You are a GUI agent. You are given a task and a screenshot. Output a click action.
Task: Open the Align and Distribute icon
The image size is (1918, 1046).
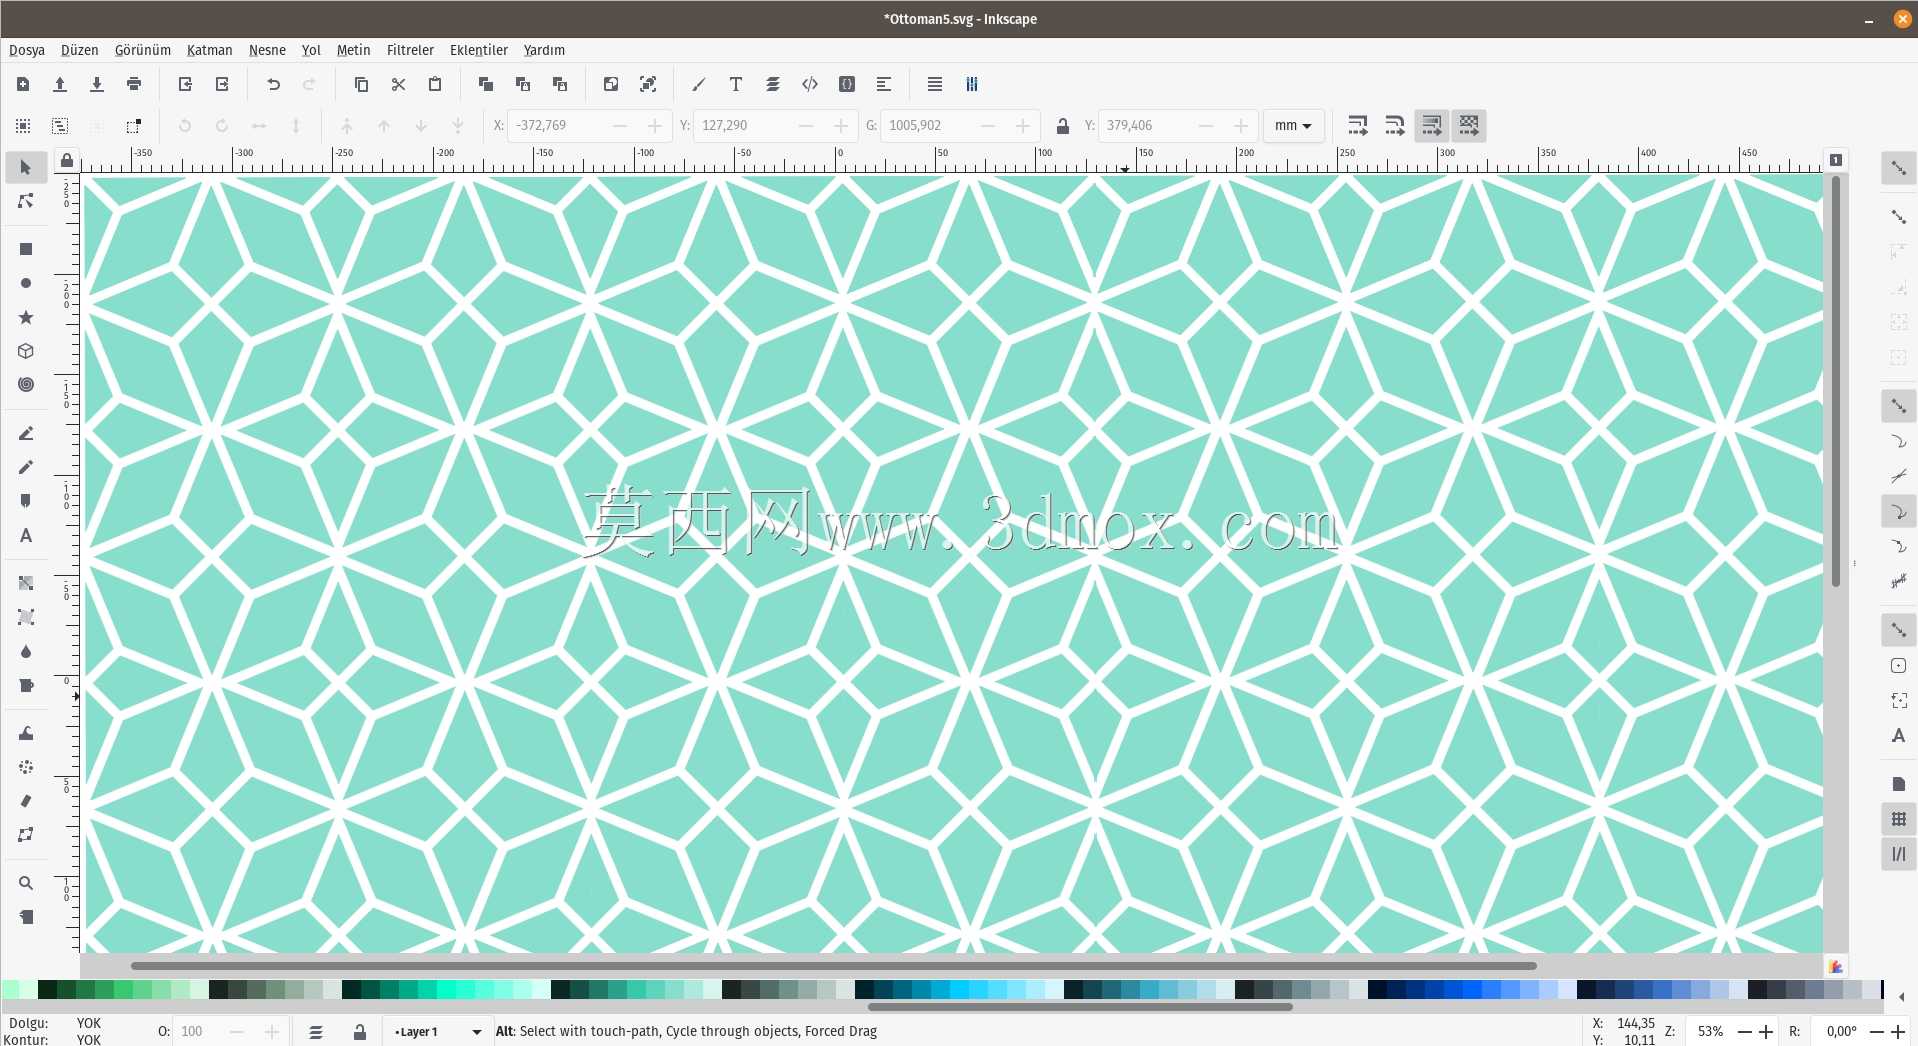pos(884,84)
